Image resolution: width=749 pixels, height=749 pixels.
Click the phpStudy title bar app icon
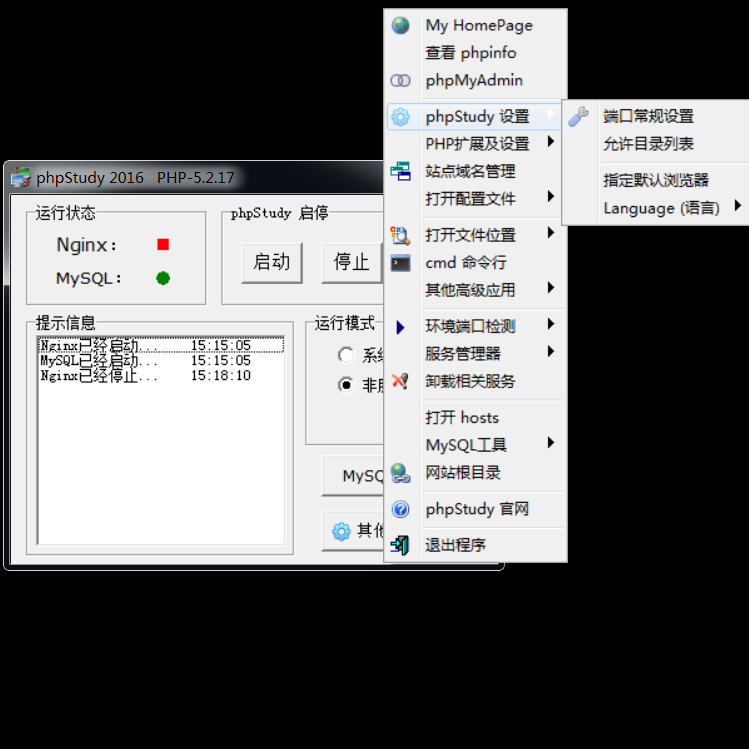click(21, 177)
